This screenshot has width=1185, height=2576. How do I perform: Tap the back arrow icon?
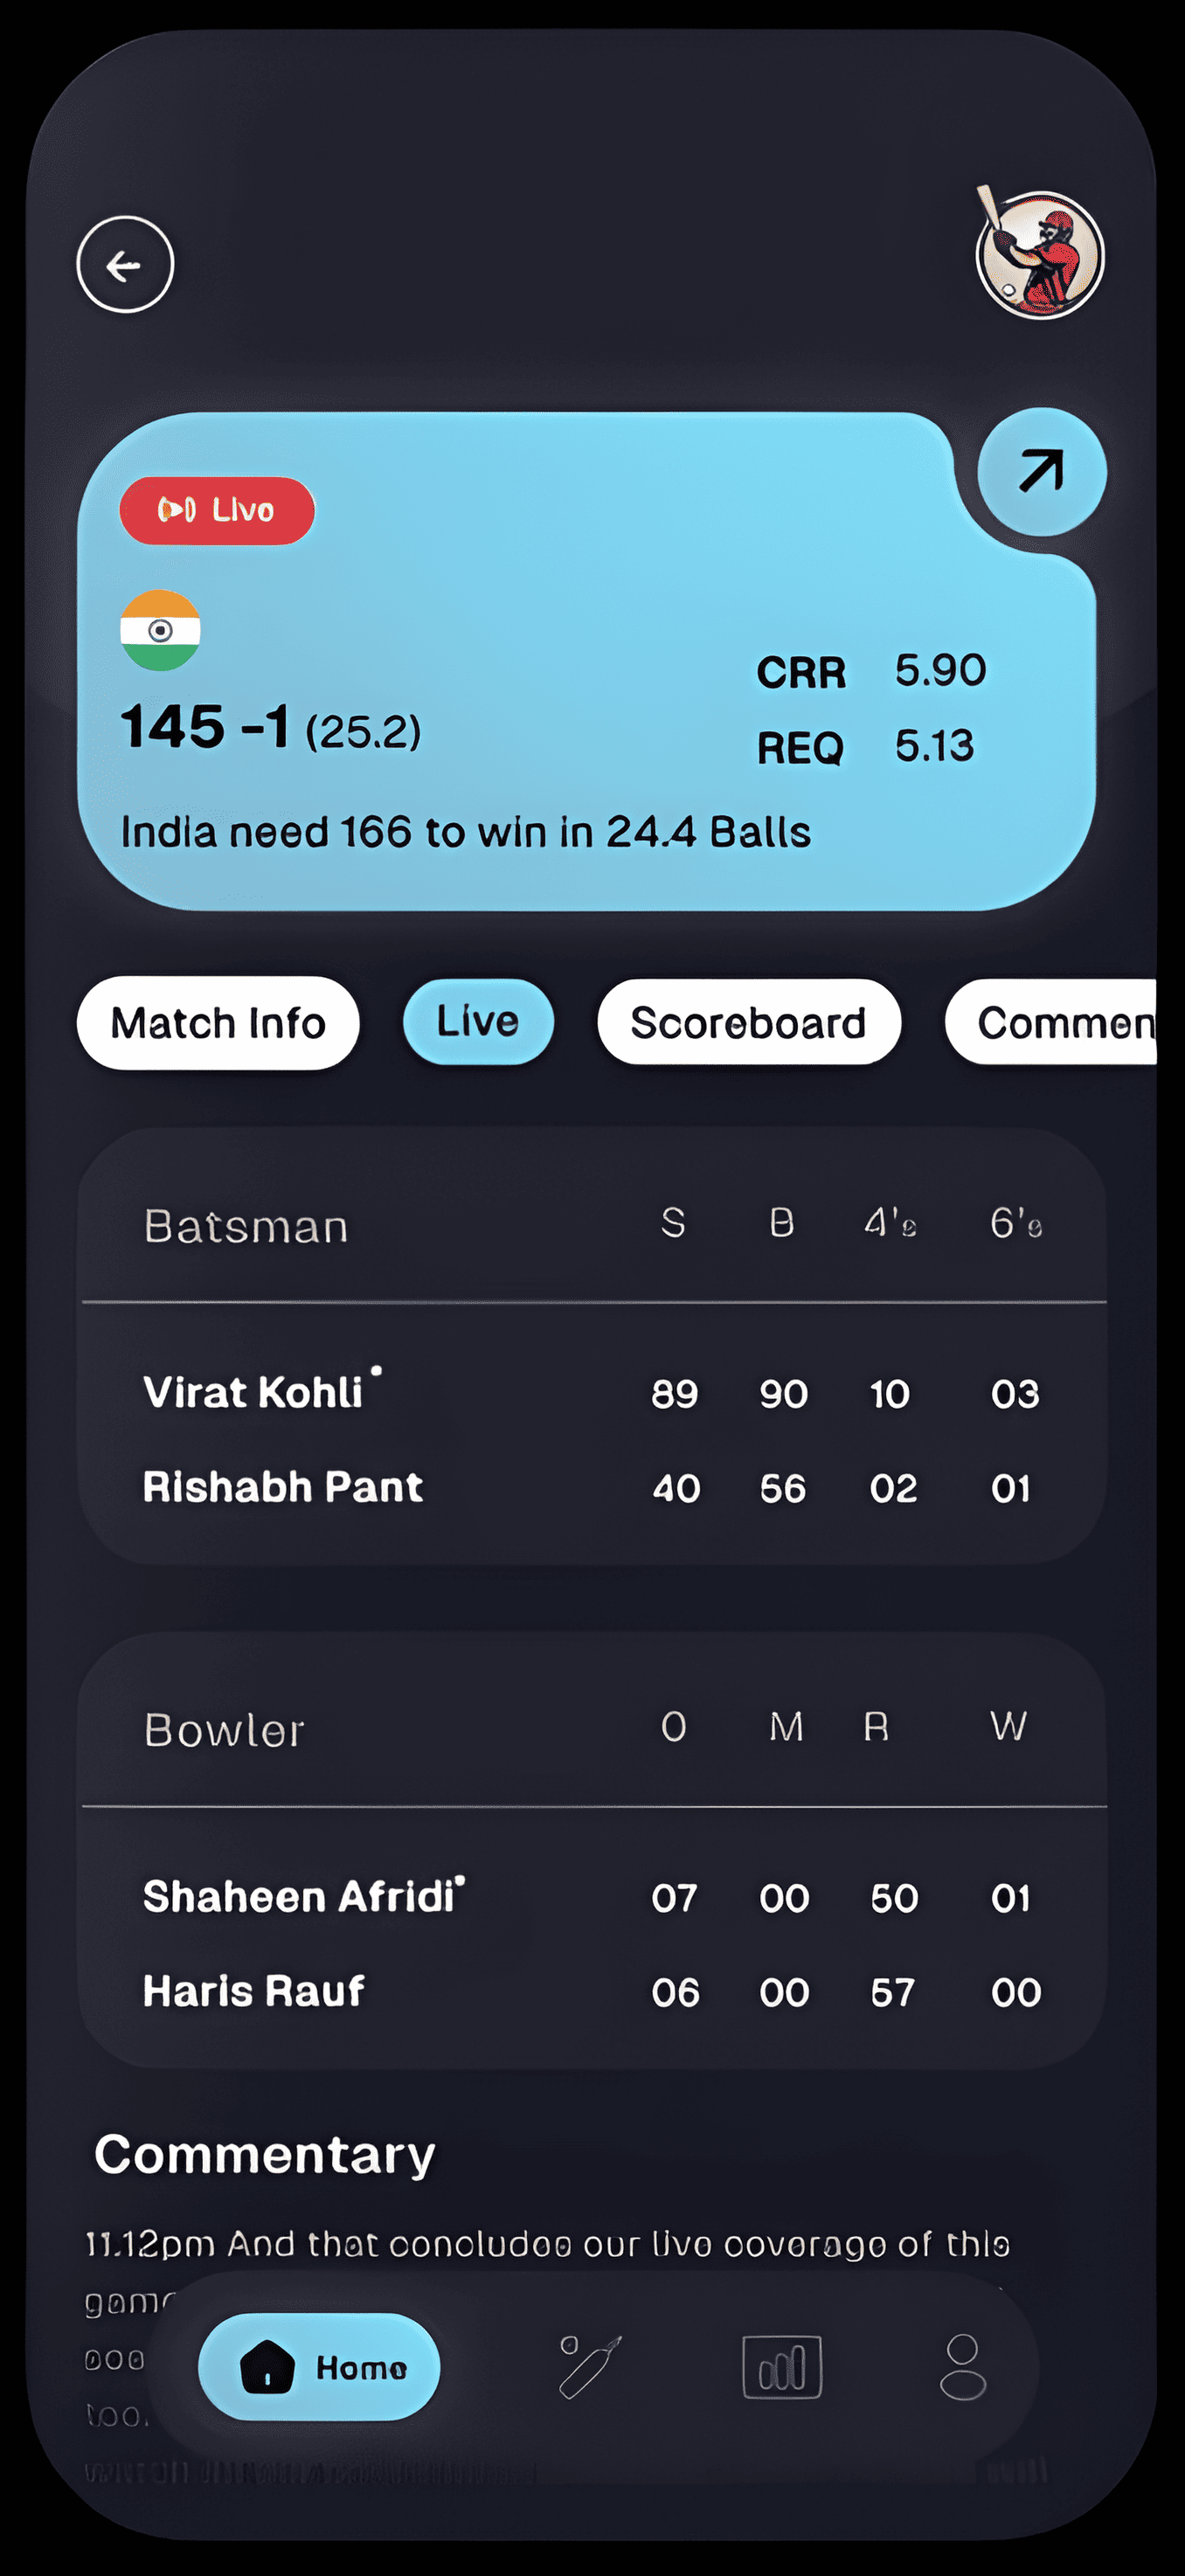pyautogui.click(x=126, y=263)
